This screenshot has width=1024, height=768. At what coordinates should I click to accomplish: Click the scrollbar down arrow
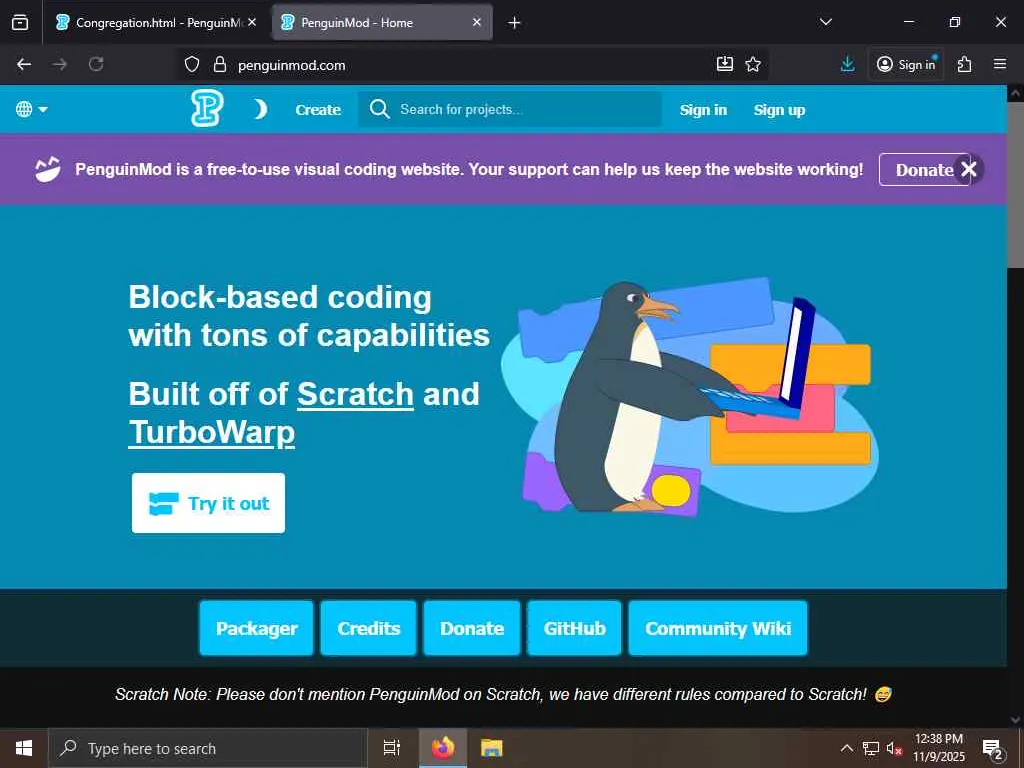point(1016,719)
